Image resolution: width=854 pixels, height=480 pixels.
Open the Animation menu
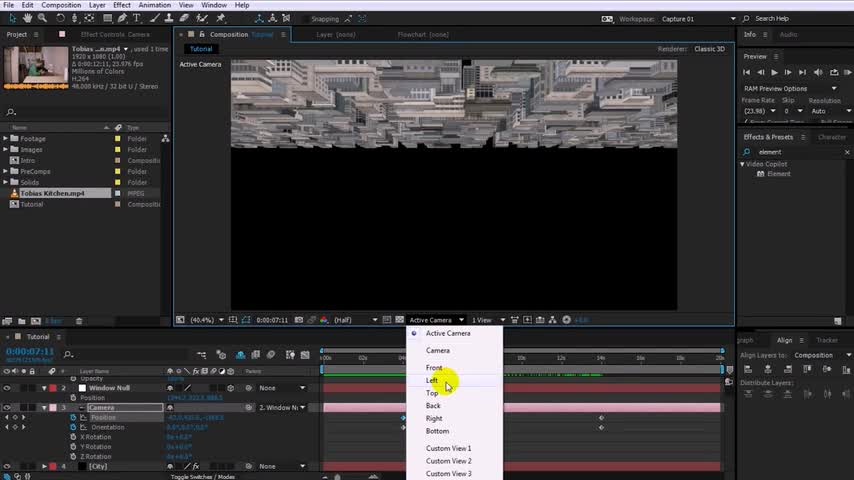154,5
